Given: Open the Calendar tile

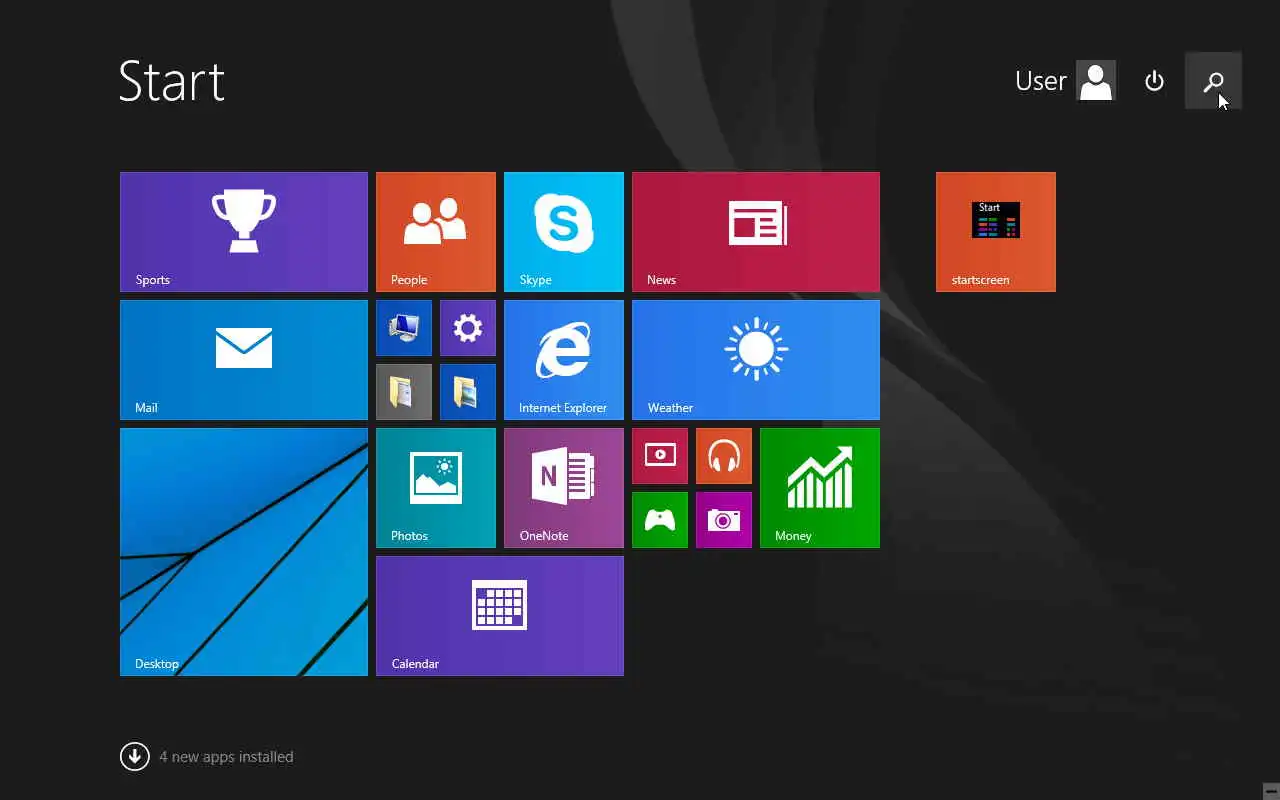Looking at the screenshot, I should click(500, 616).
